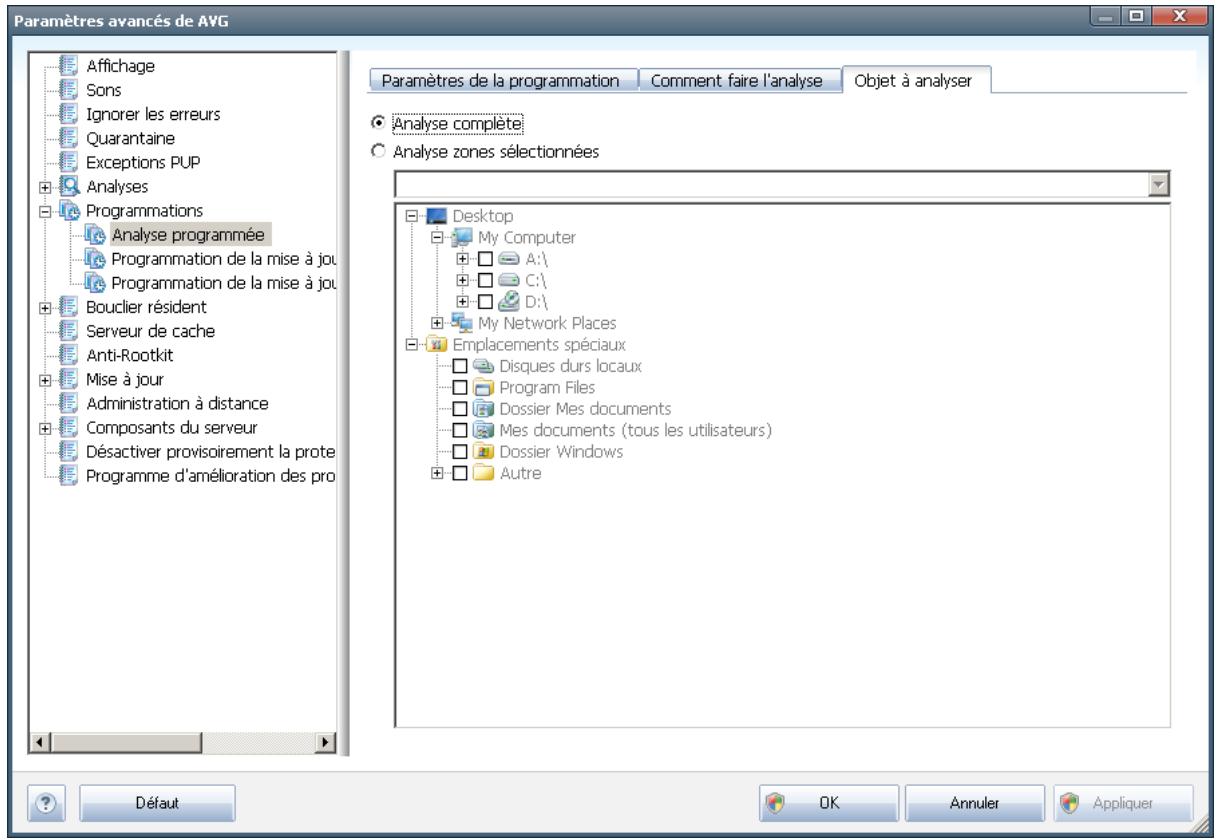Click the Appliquer button

pyautogui.click(x=1122, y=801)
